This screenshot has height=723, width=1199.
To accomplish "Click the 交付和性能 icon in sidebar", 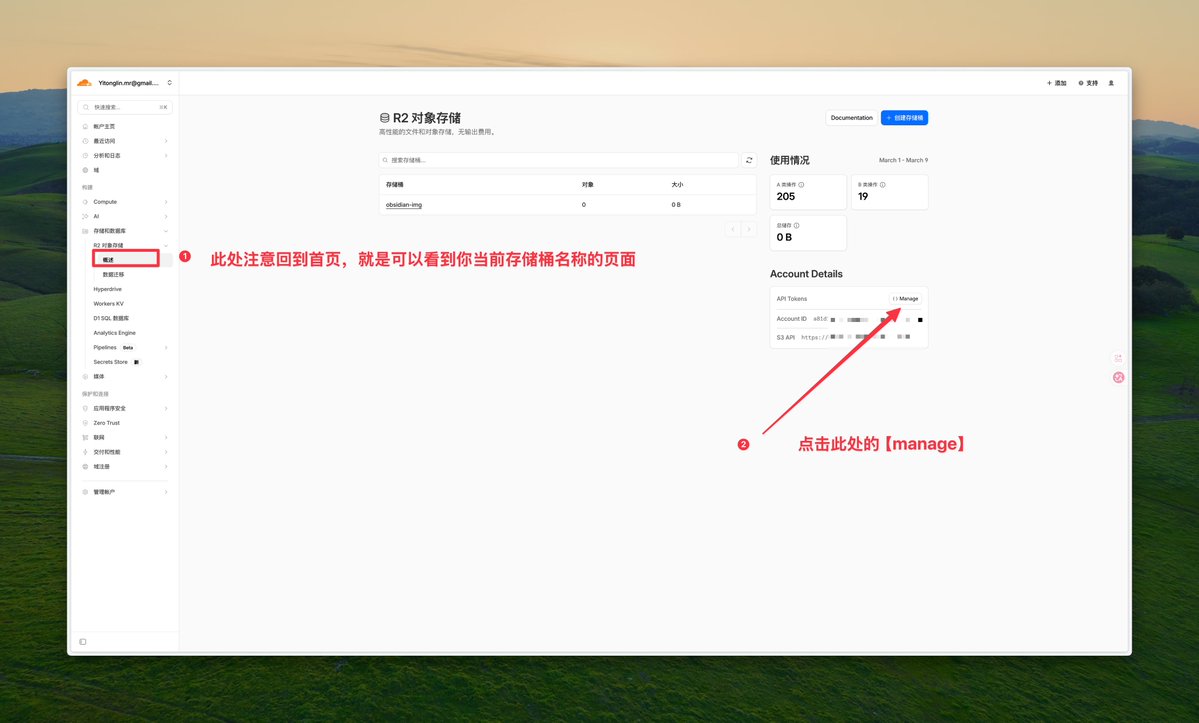I will click(x=85, y=452).
